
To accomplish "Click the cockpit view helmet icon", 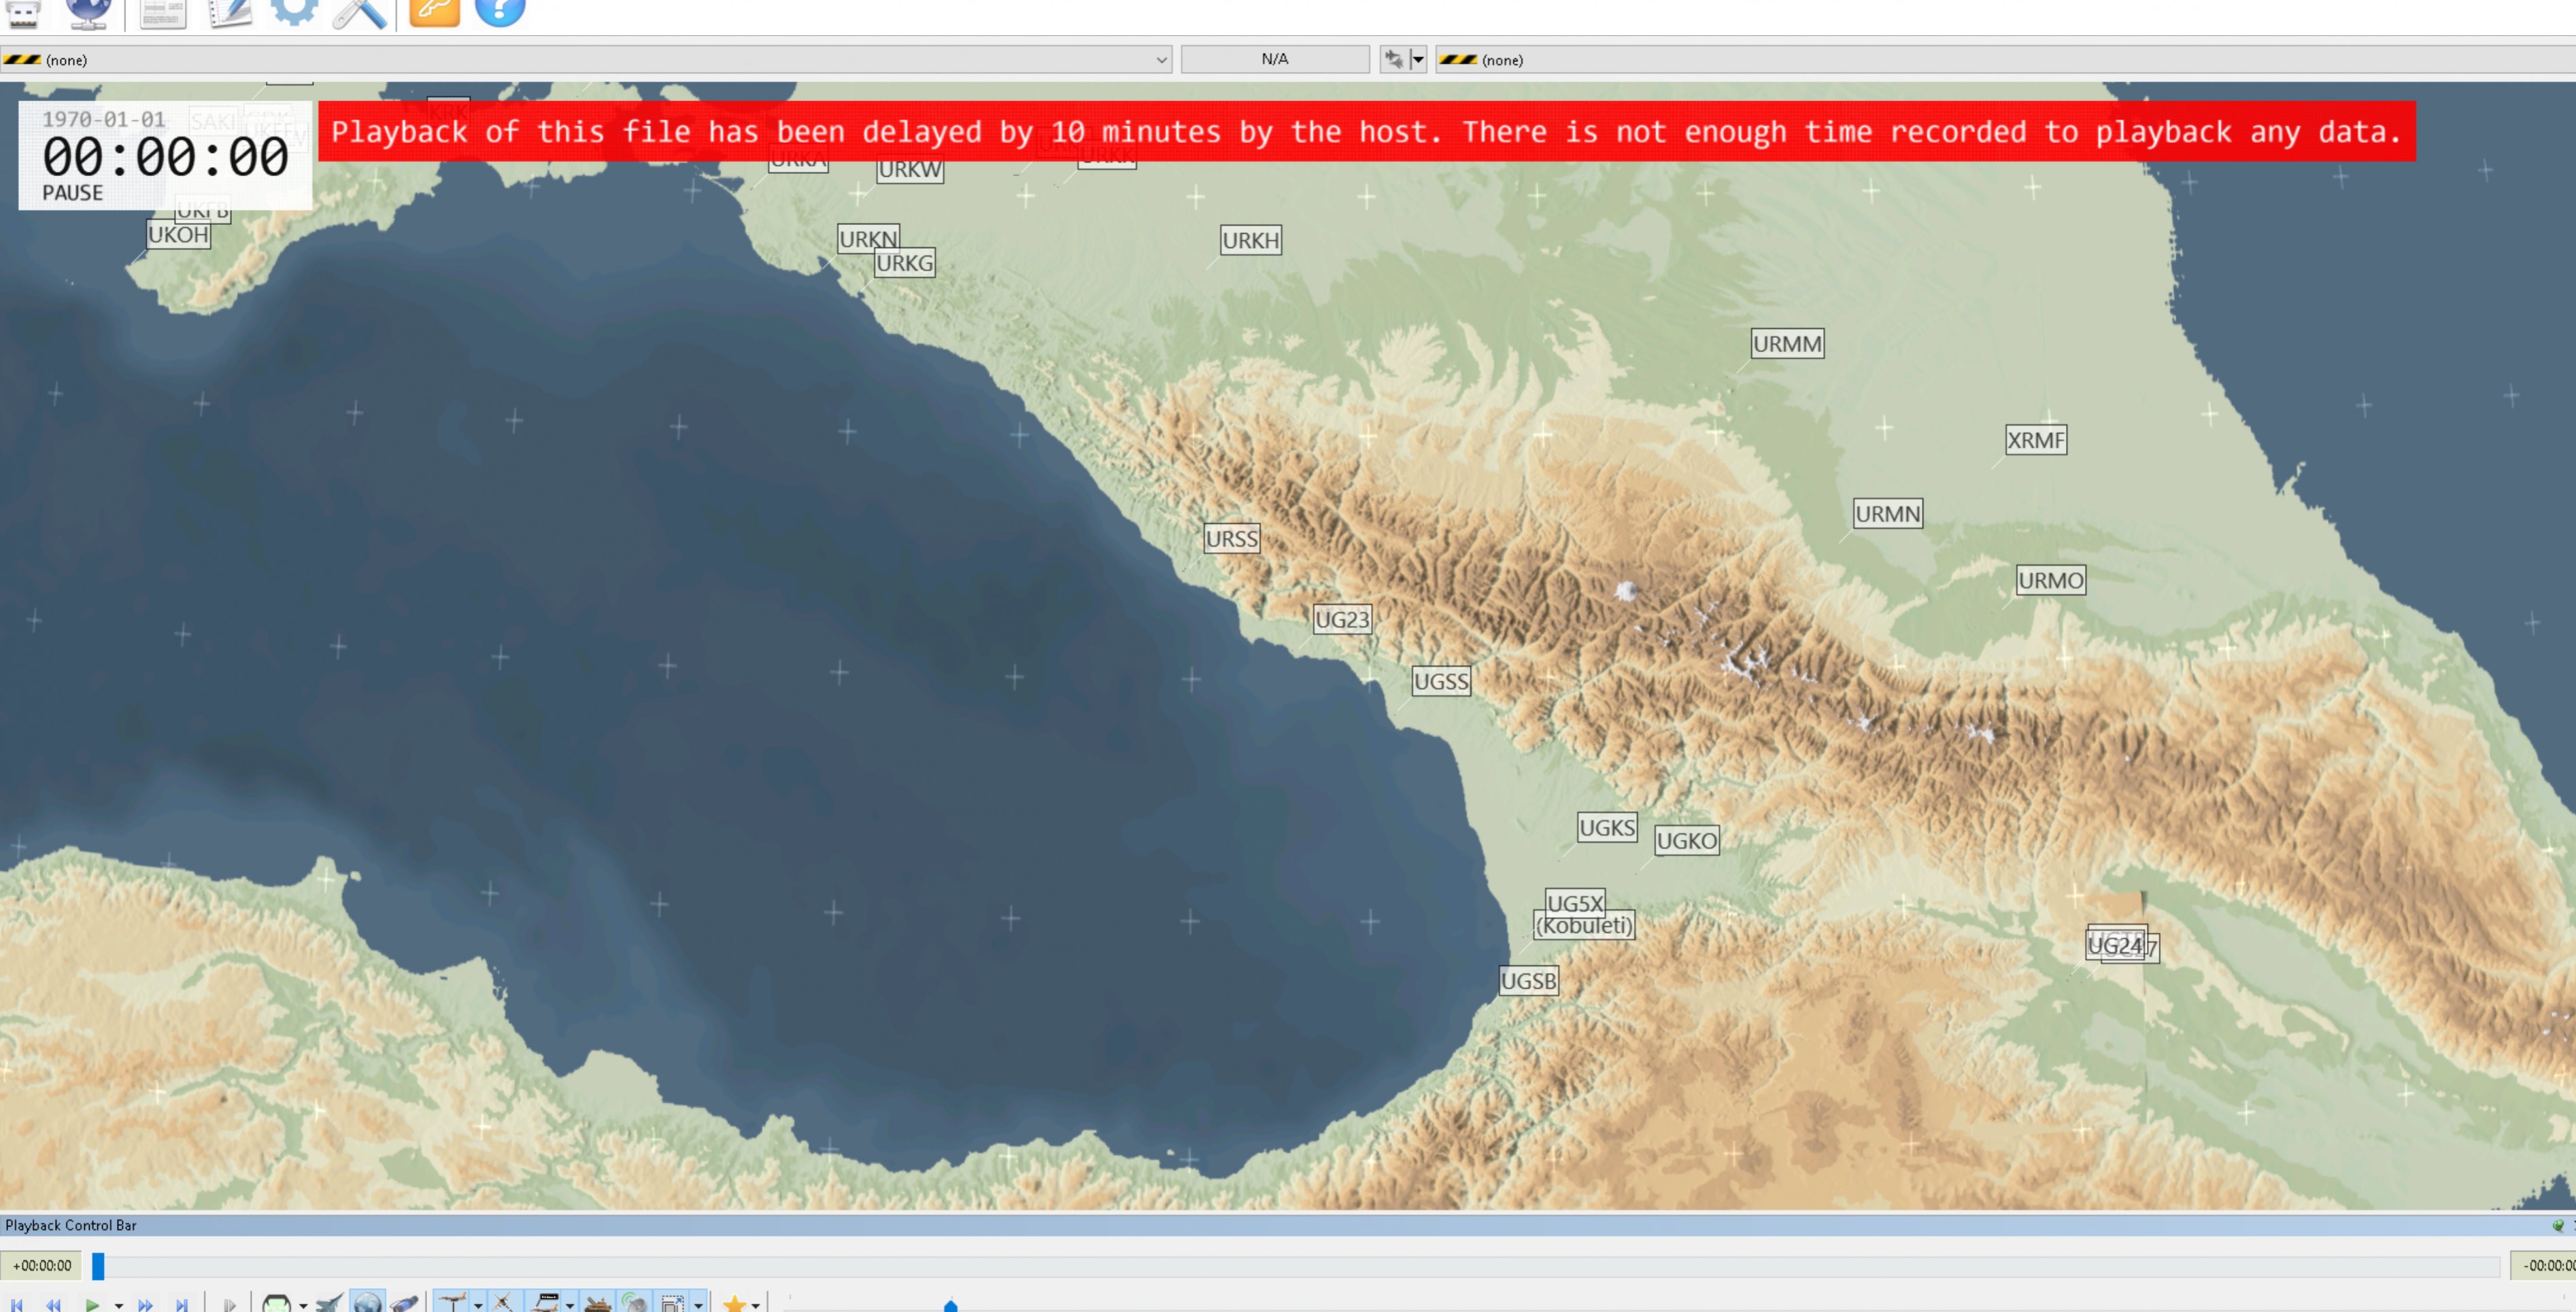I will (276, 1303).
